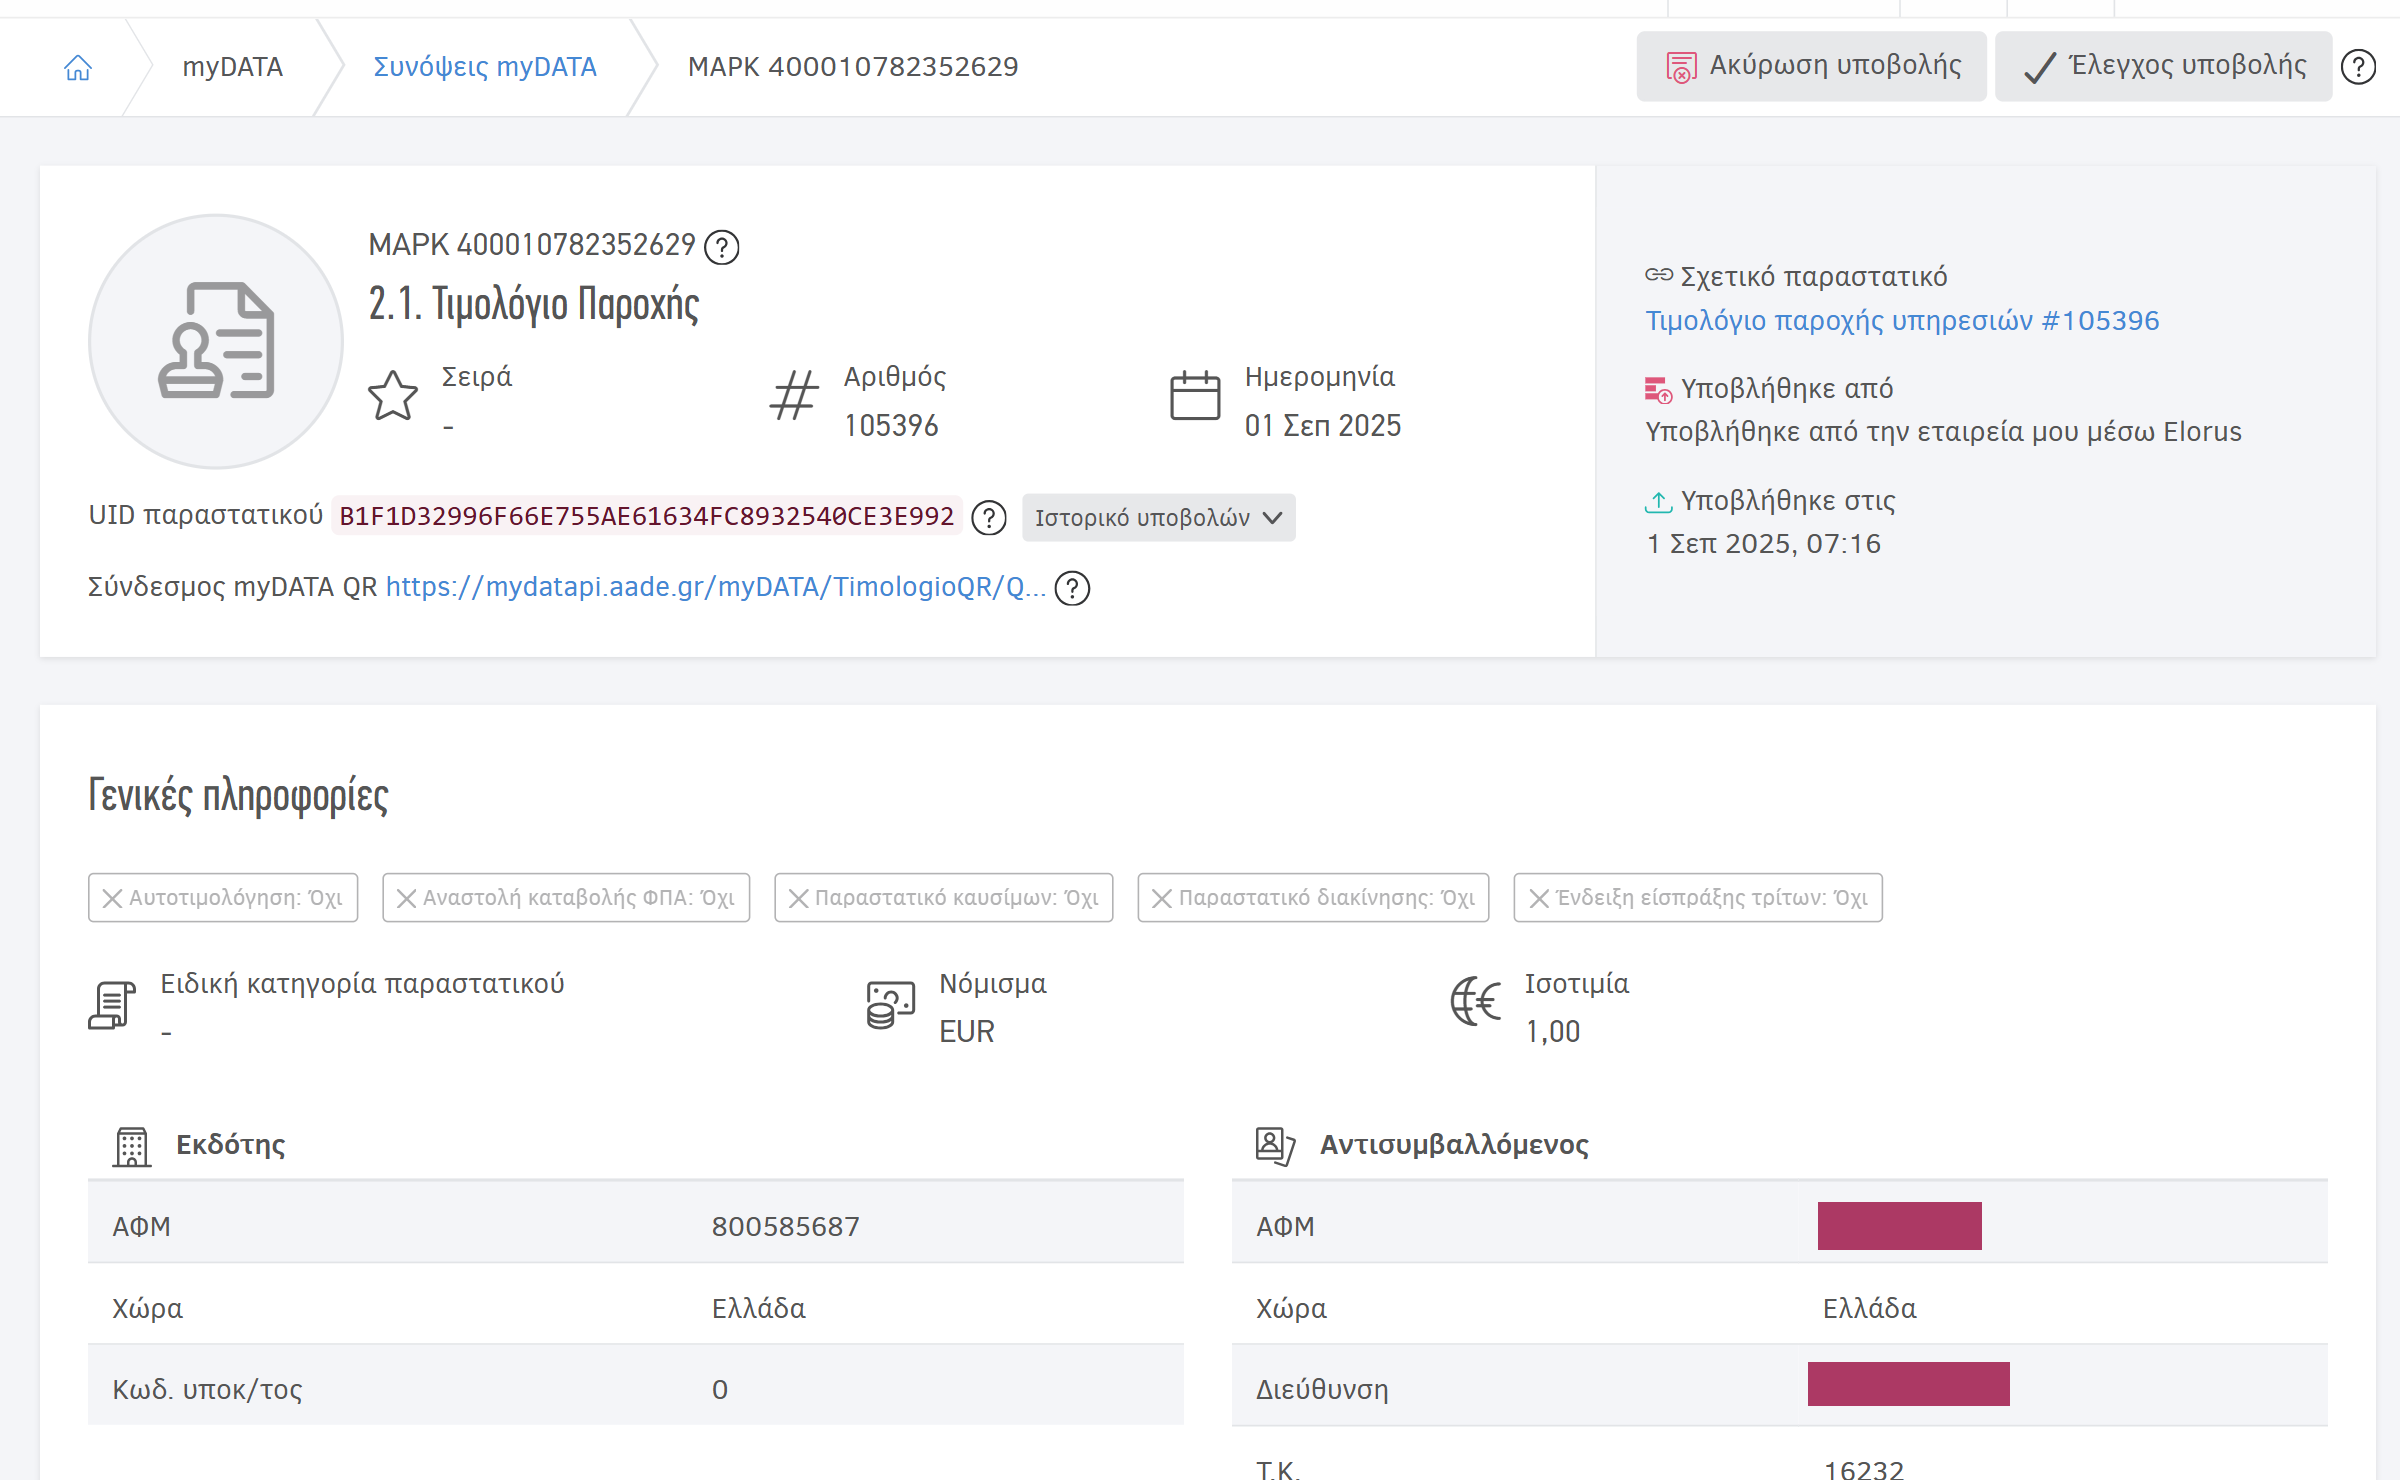This screenshot has height=1480, width=2400.
Task: Click the question mark next to MAPK 40001078235262
Action: click(720, 246)
